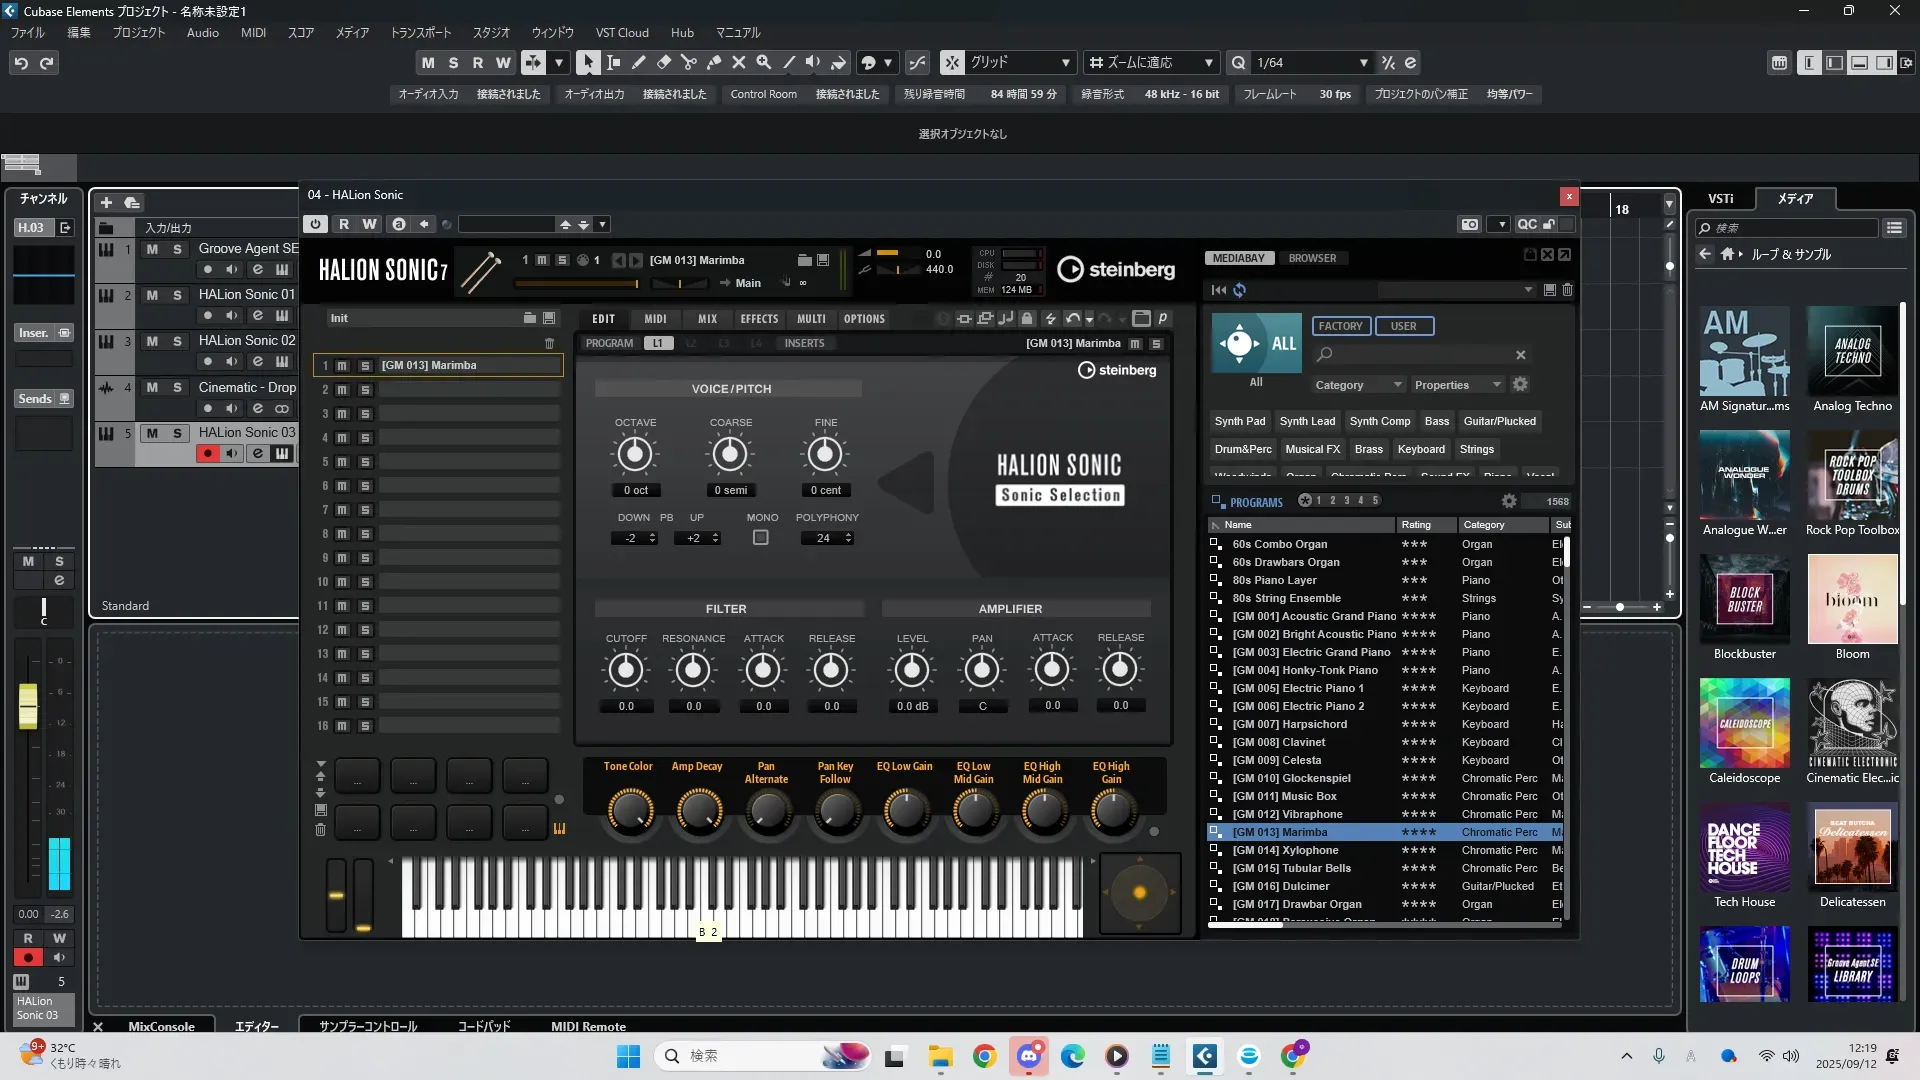Select the Glue tool
Image resolution: width=1920 pixels, height=1080 pixels.
coord(713,62)
